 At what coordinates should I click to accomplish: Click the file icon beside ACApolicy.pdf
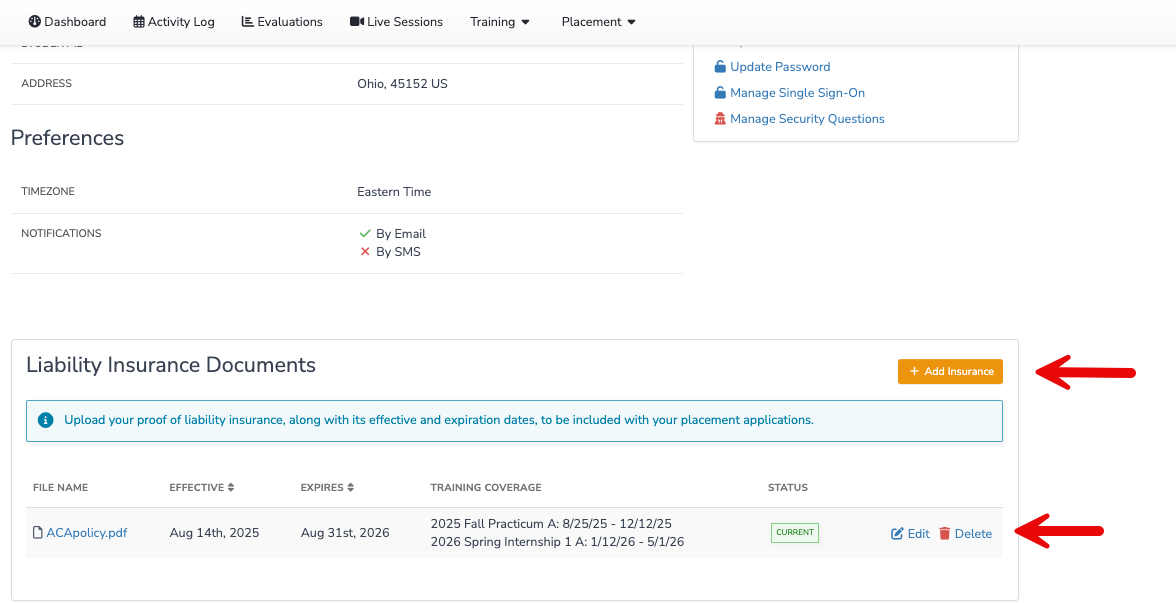(x=38, y=533)
